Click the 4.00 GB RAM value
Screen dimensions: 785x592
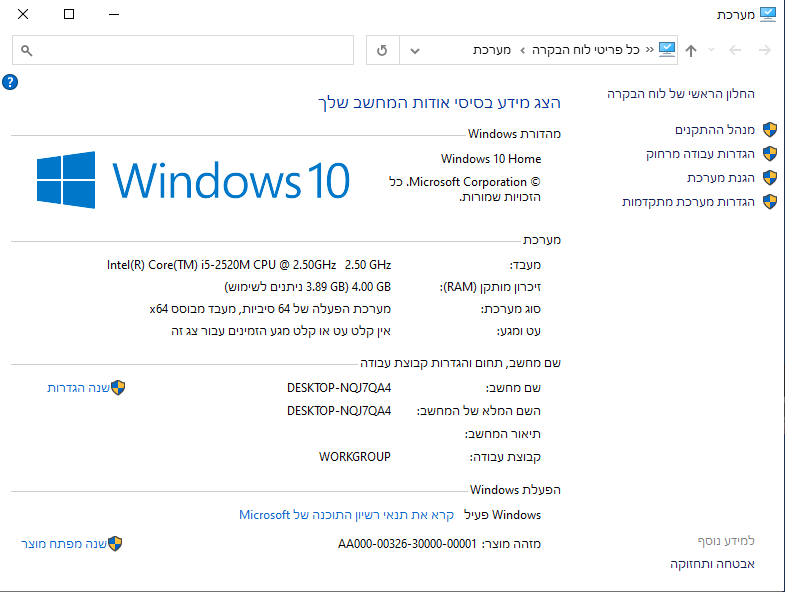click(x=307, y=287)
